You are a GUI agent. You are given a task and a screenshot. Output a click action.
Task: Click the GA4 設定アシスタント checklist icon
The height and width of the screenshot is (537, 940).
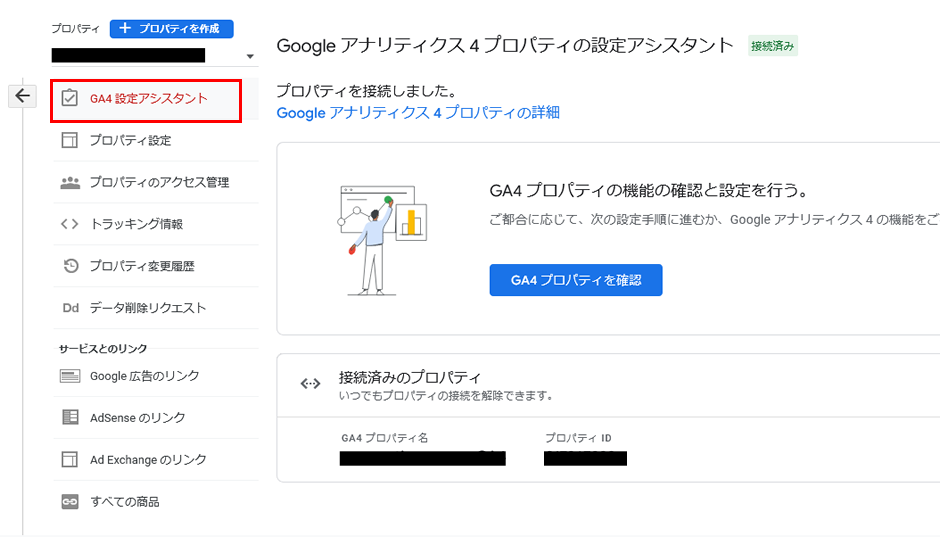click(x=69, y=98)
